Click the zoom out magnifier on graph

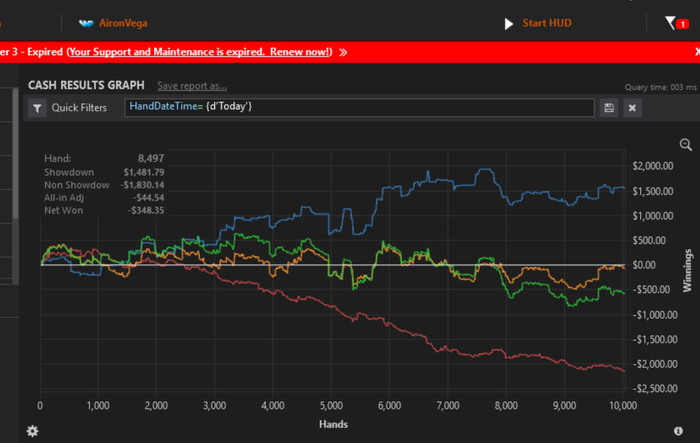685,145
